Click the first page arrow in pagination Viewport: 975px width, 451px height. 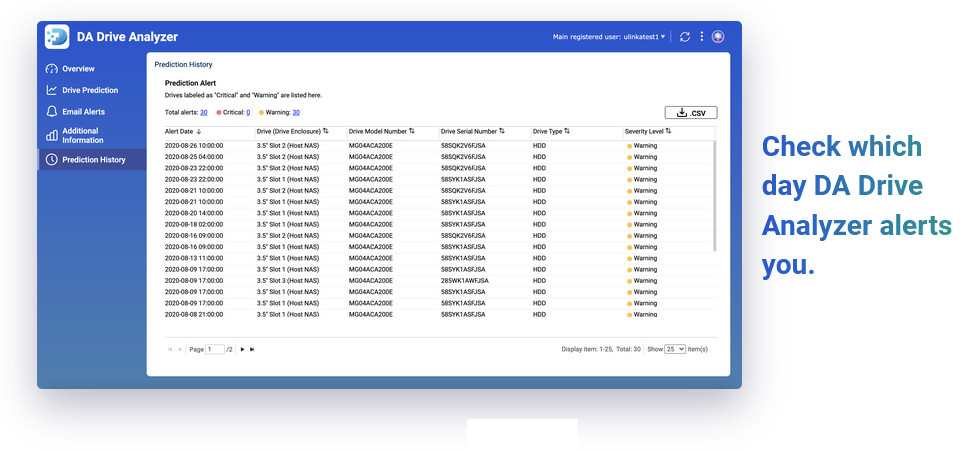pos(170,350)
